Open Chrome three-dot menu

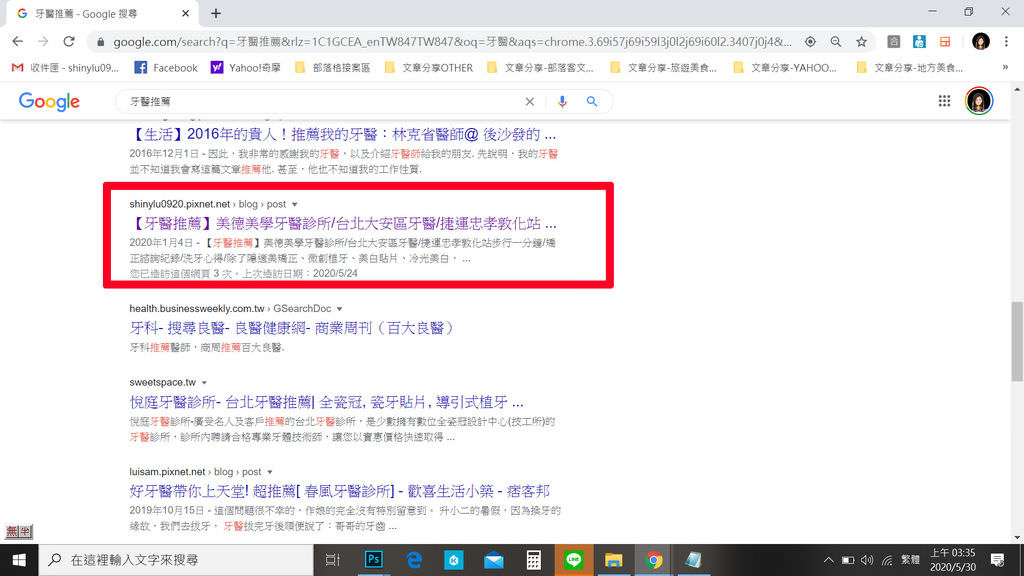point(1006,42)
